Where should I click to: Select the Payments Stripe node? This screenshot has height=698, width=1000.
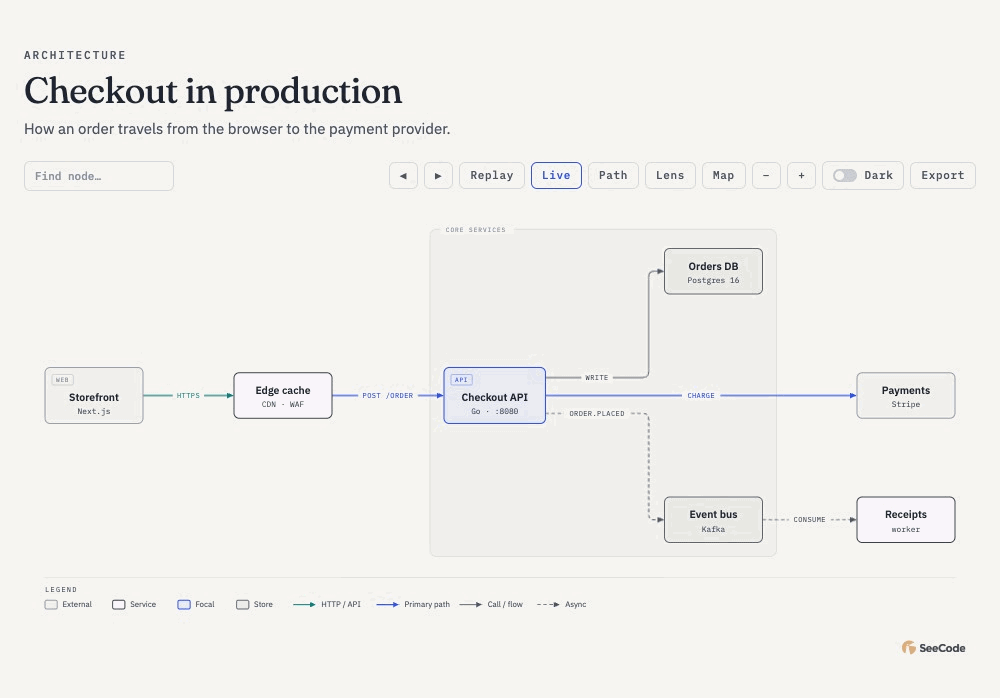point(906,396)
